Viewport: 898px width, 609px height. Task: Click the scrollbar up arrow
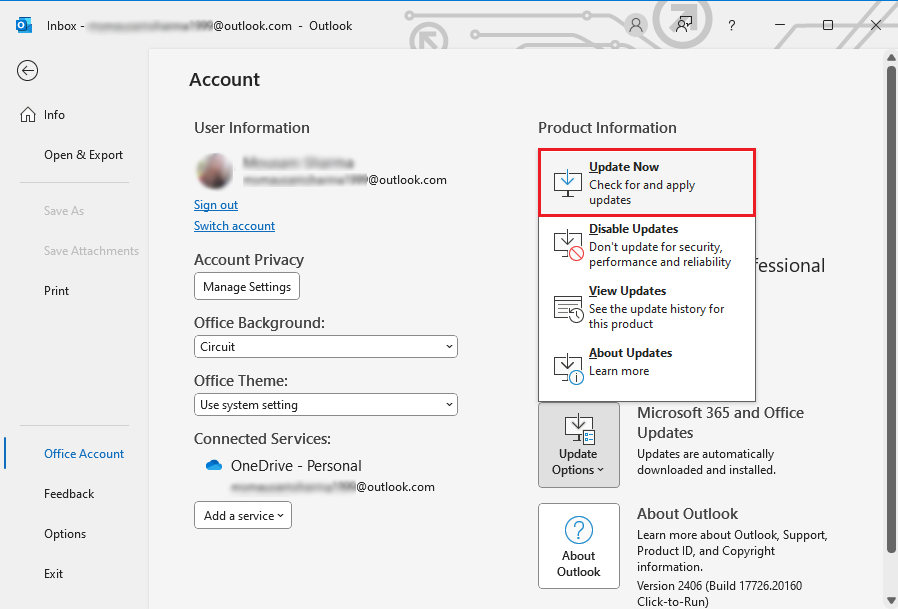pos(891,57)
